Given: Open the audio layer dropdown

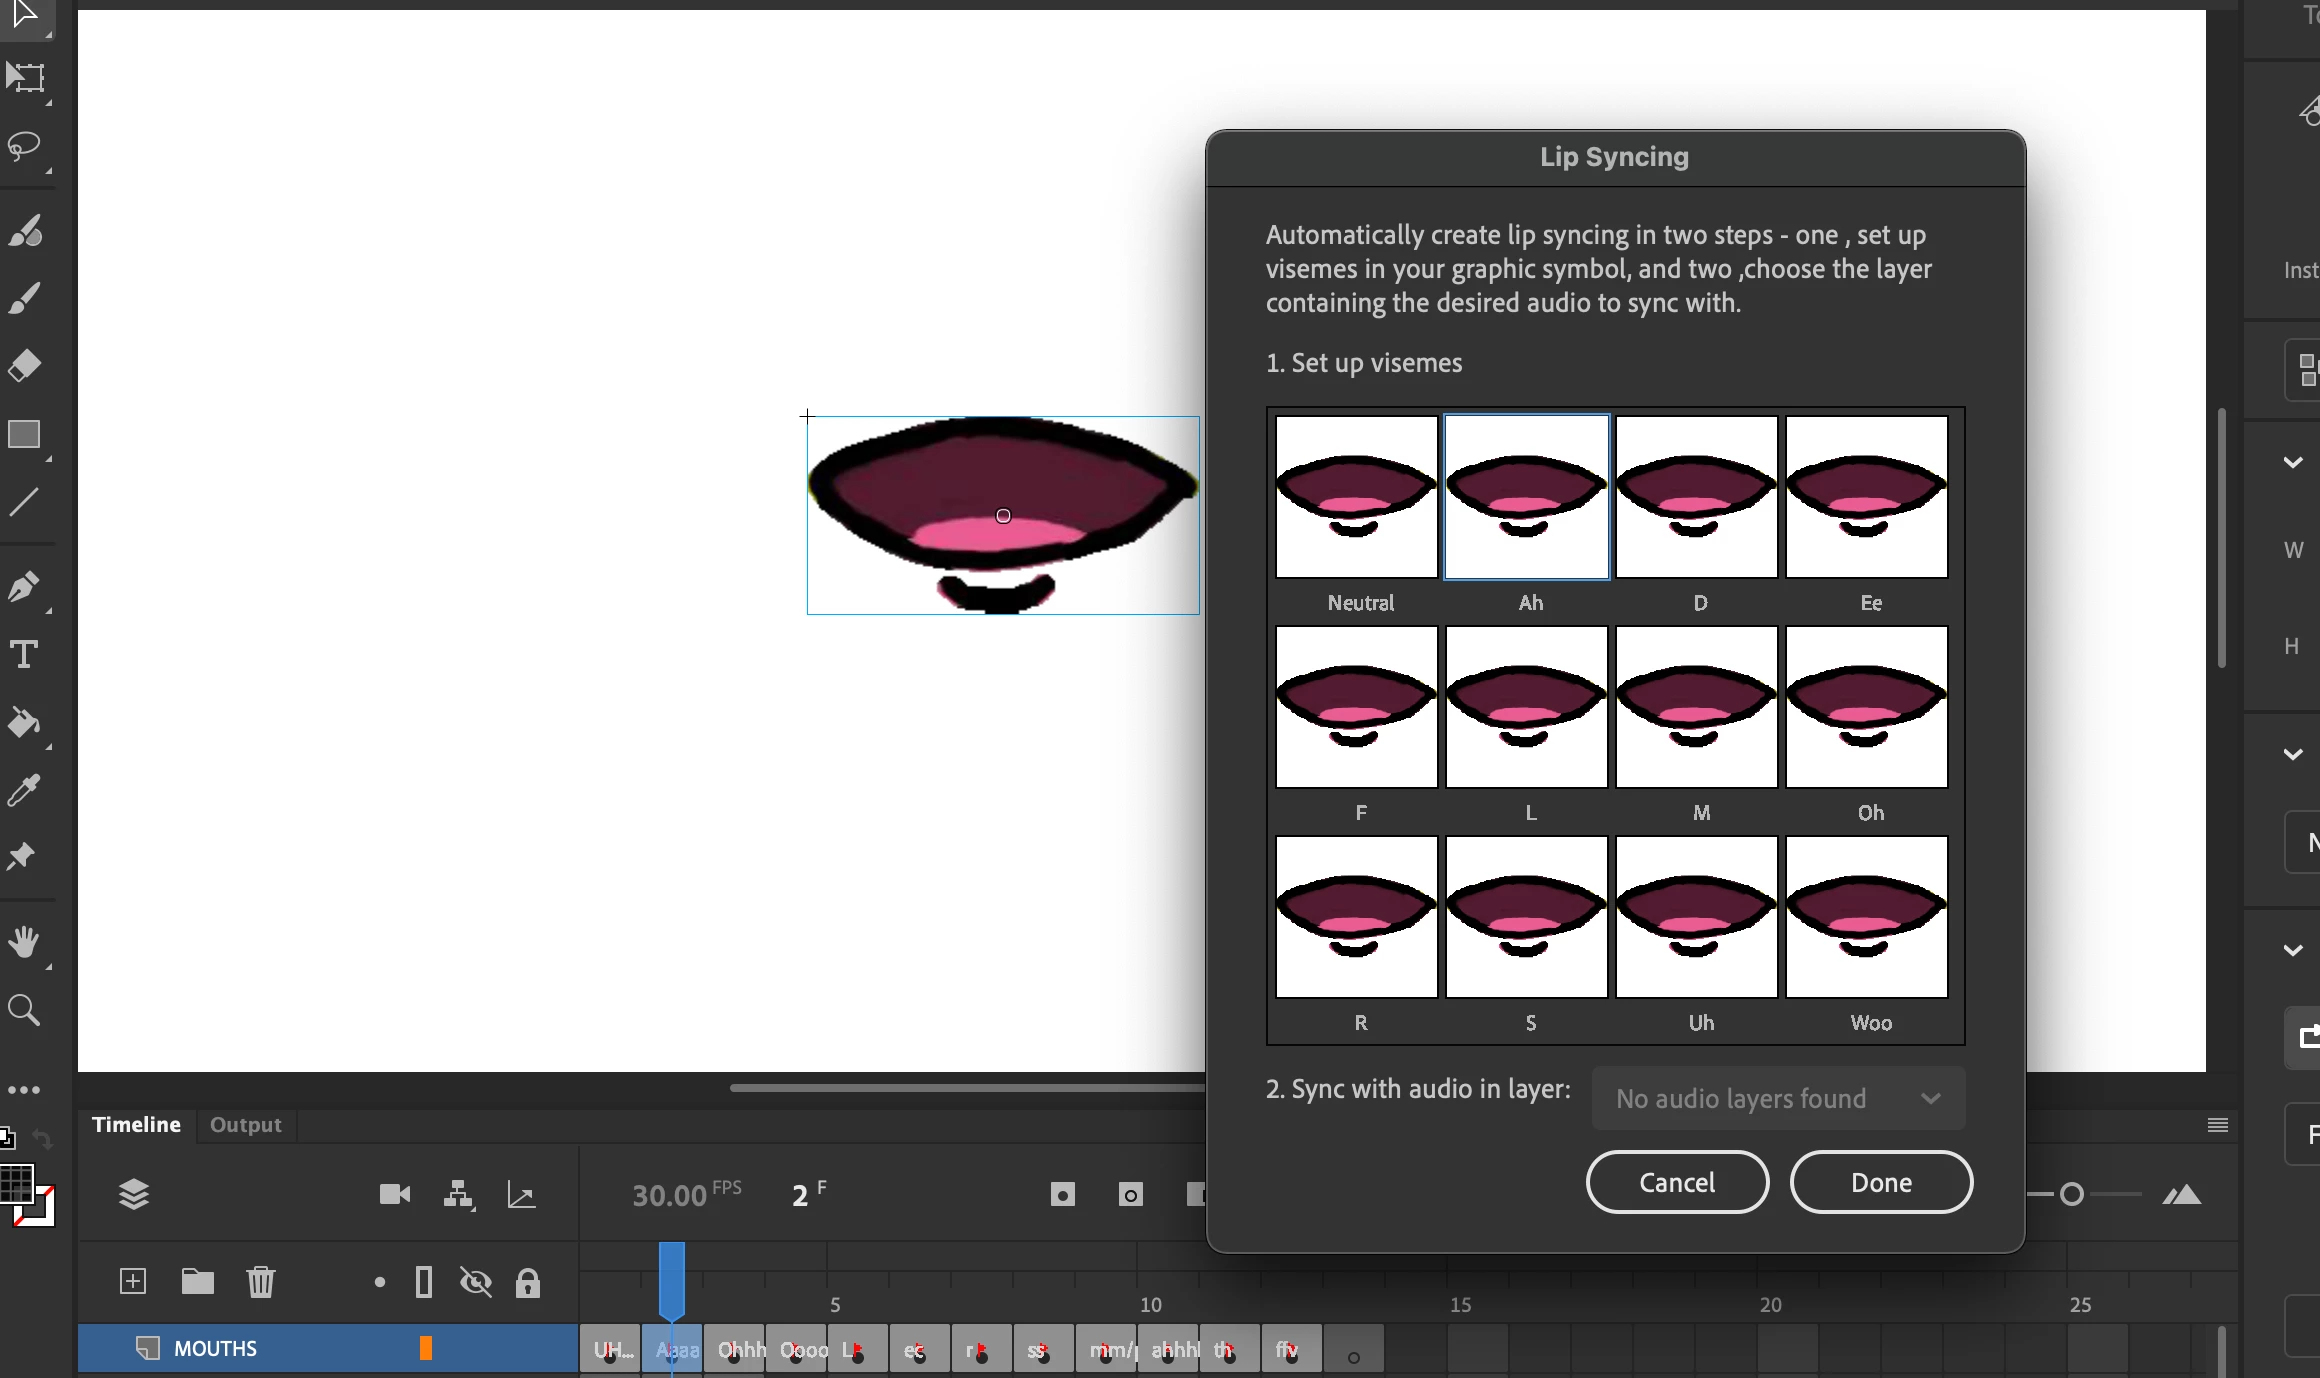Looking at the screenshot, I should 1778,1098.
